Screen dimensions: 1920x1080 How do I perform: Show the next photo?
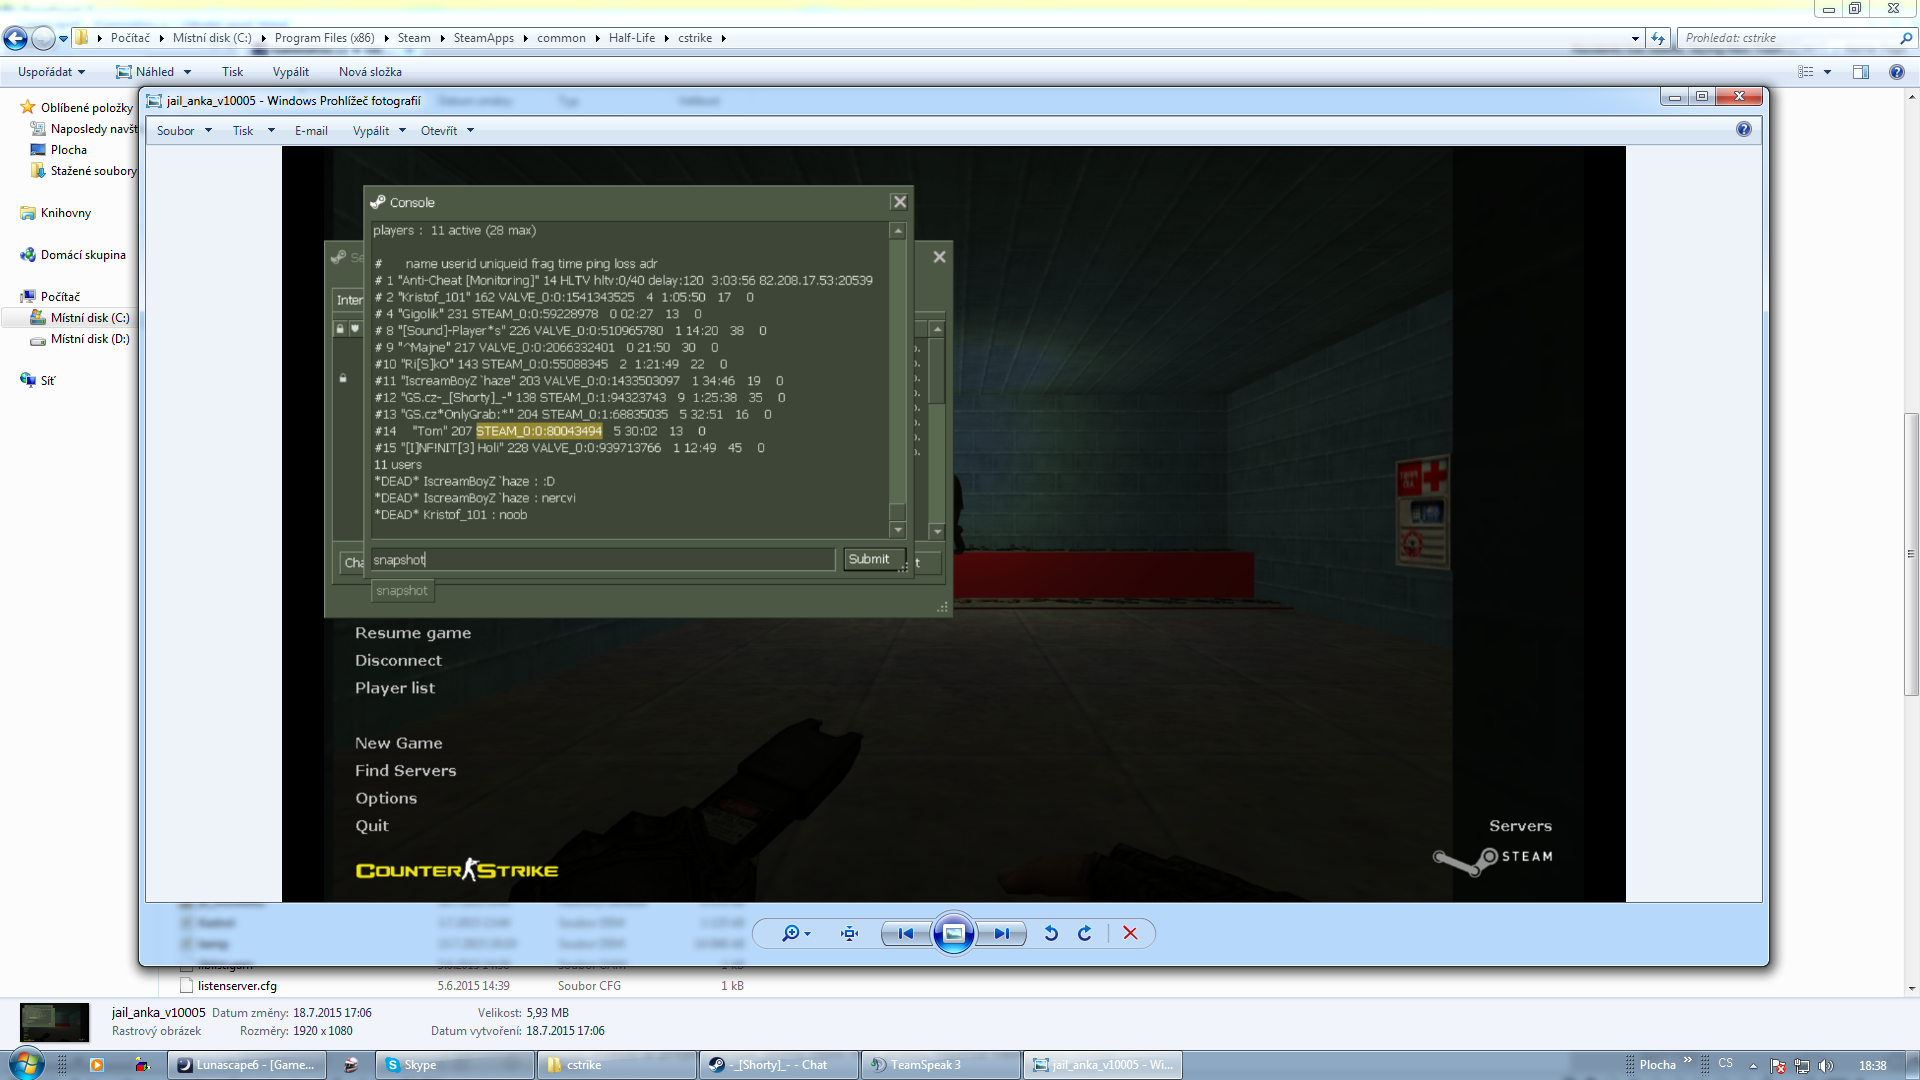[1001, 933]
